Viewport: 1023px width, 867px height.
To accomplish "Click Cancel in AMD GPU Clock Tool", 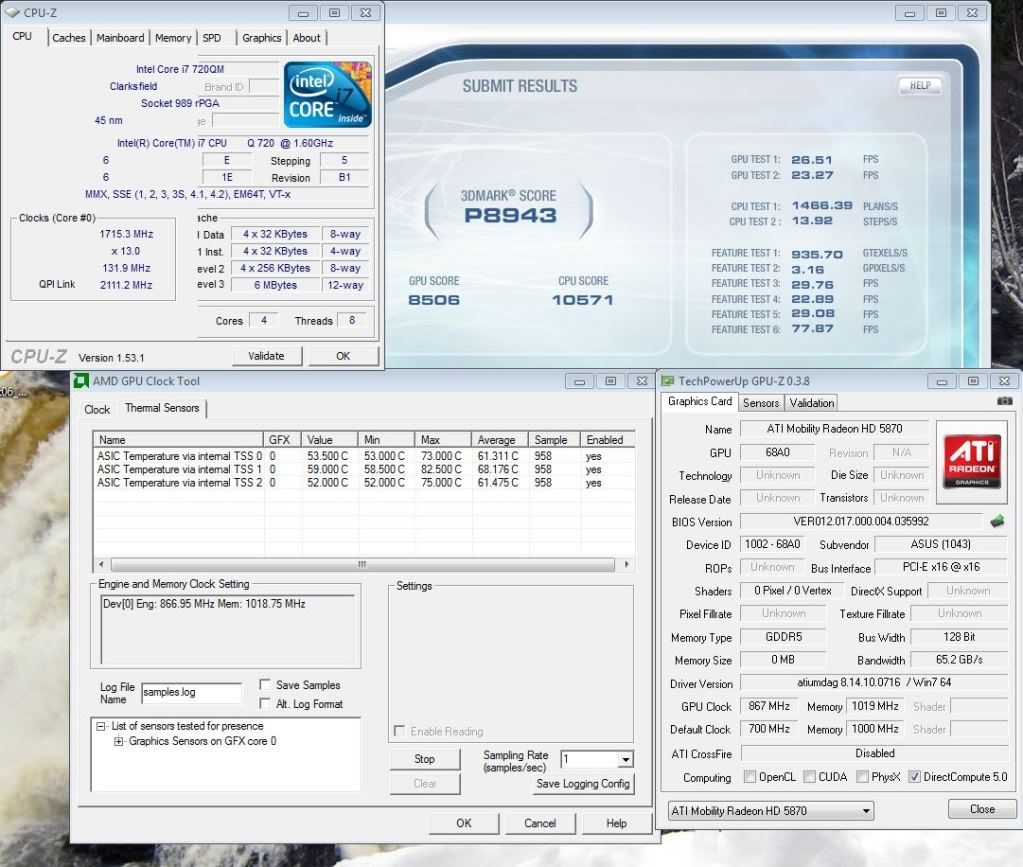I will pos(540,823).
